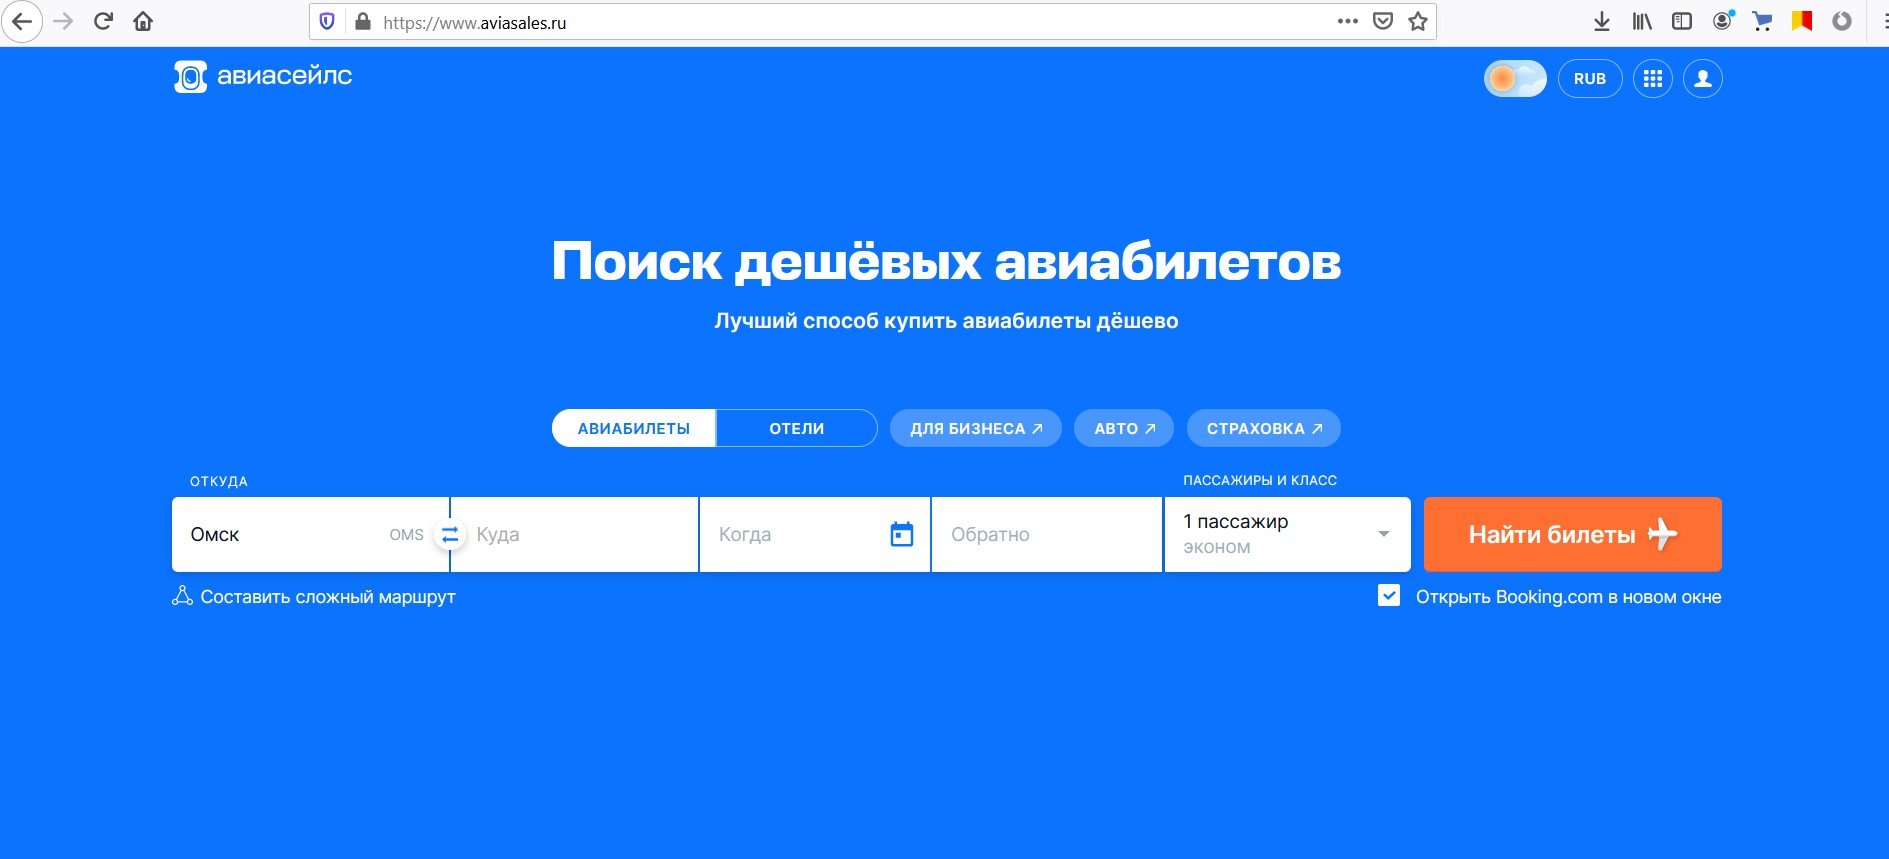Swap origin and destination cities
This screenshot has width=1889, height=859.
click(450, 535)
